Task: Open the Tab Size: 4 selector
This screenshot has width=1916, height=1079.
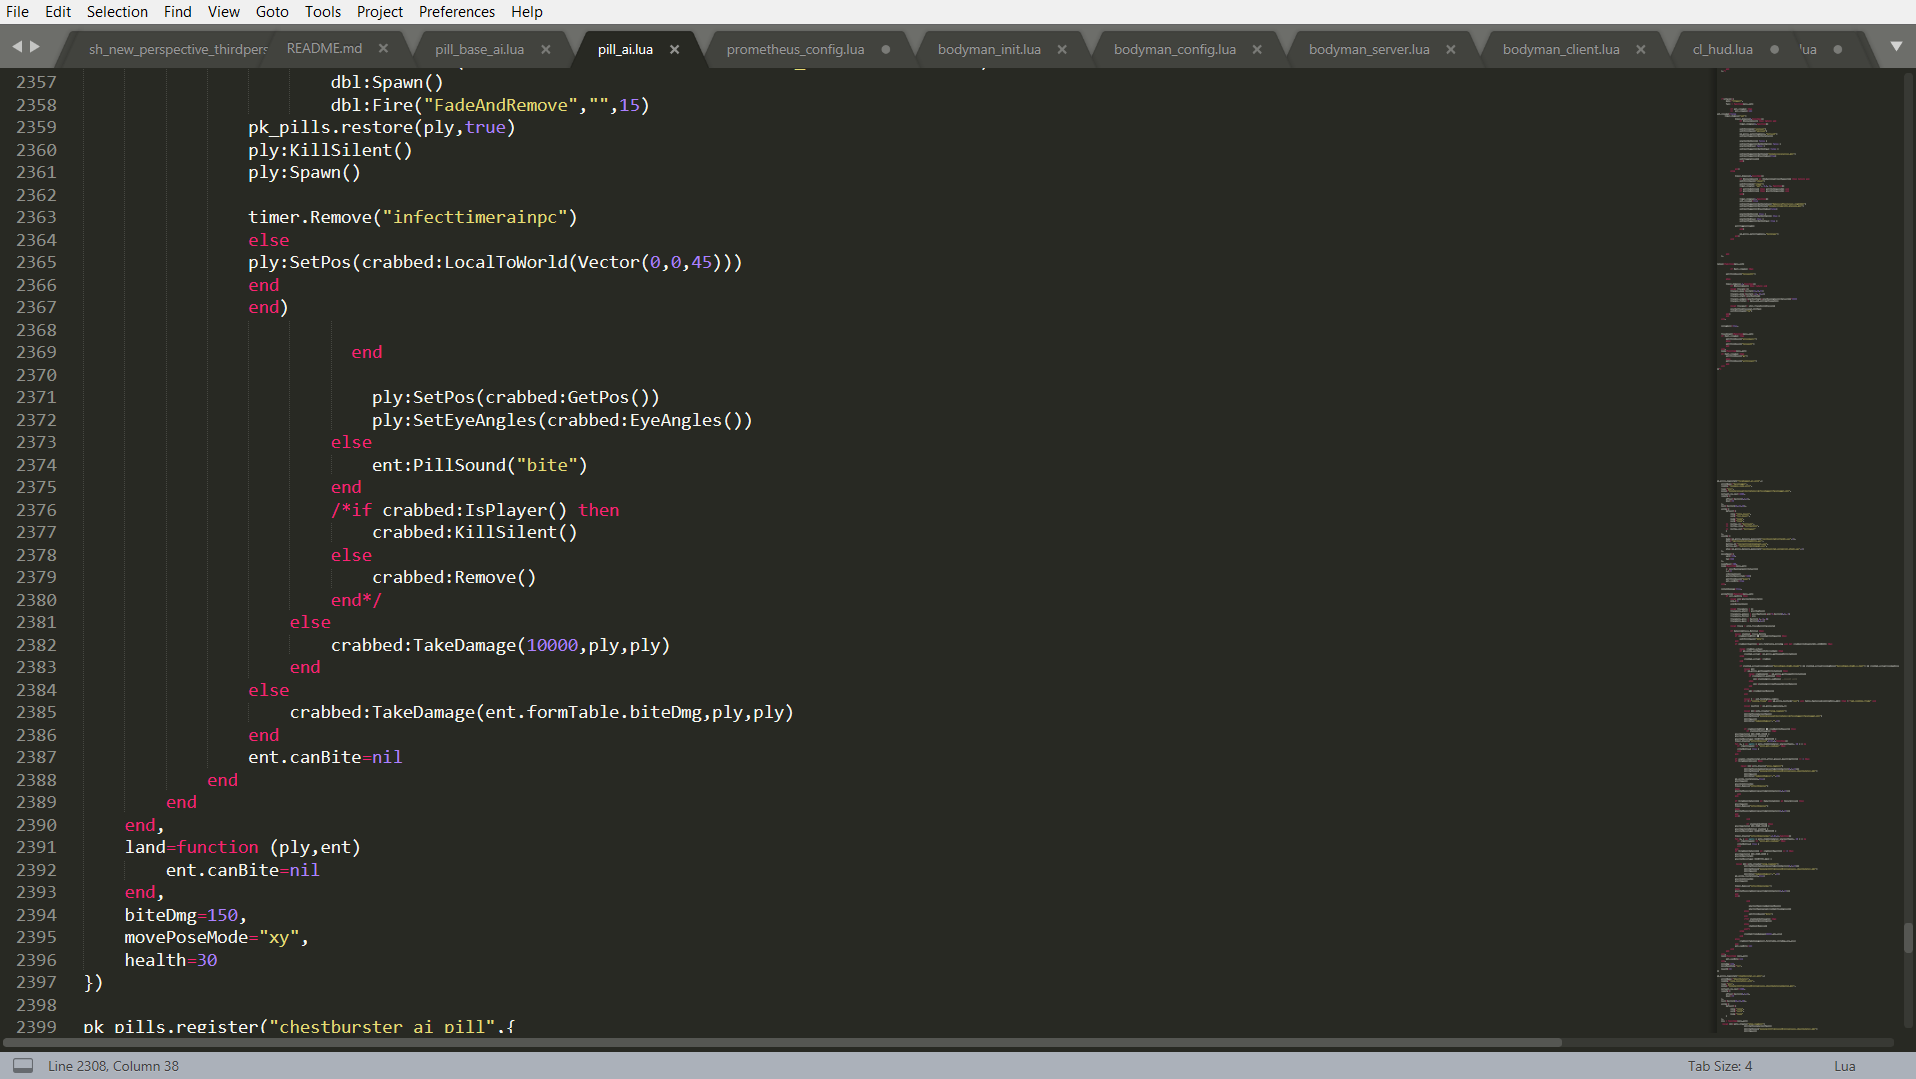Action: coord(1720,1066)
